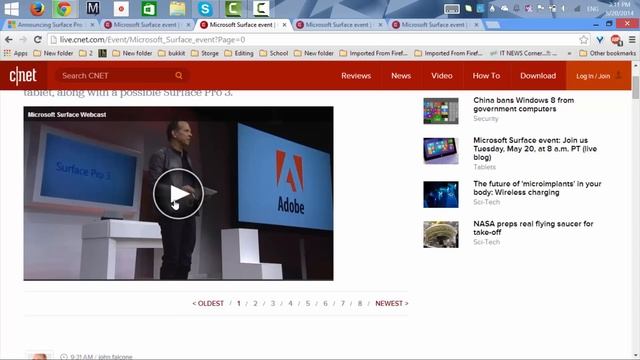Open Download in CNET navigation
Viewport: 640px width, 360px height.
click(538, 76)
